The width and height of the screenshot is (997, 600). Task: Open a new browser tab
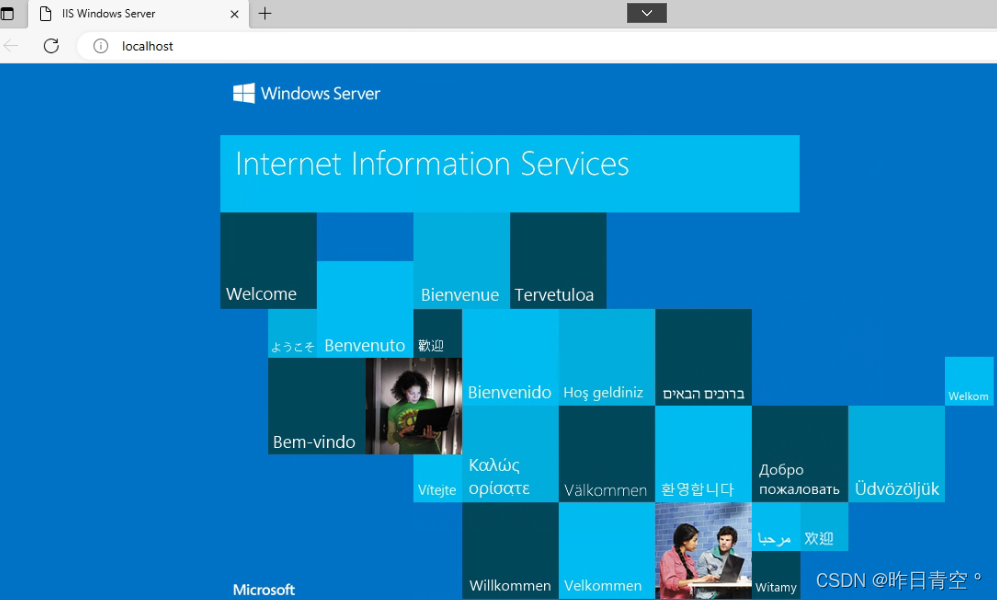point(265,13)
